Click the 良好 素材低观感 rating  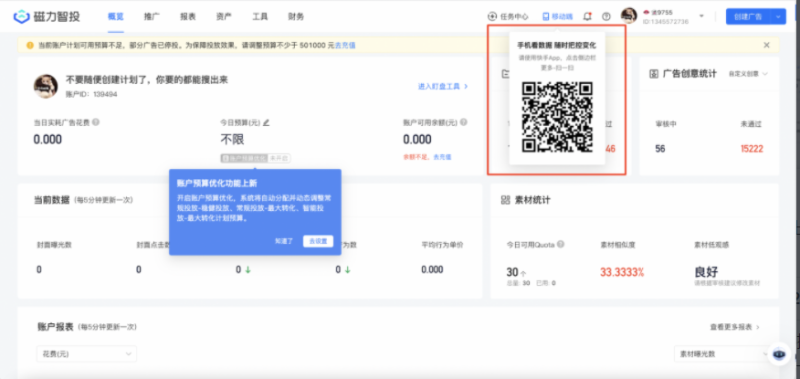(x=706, y=272)
